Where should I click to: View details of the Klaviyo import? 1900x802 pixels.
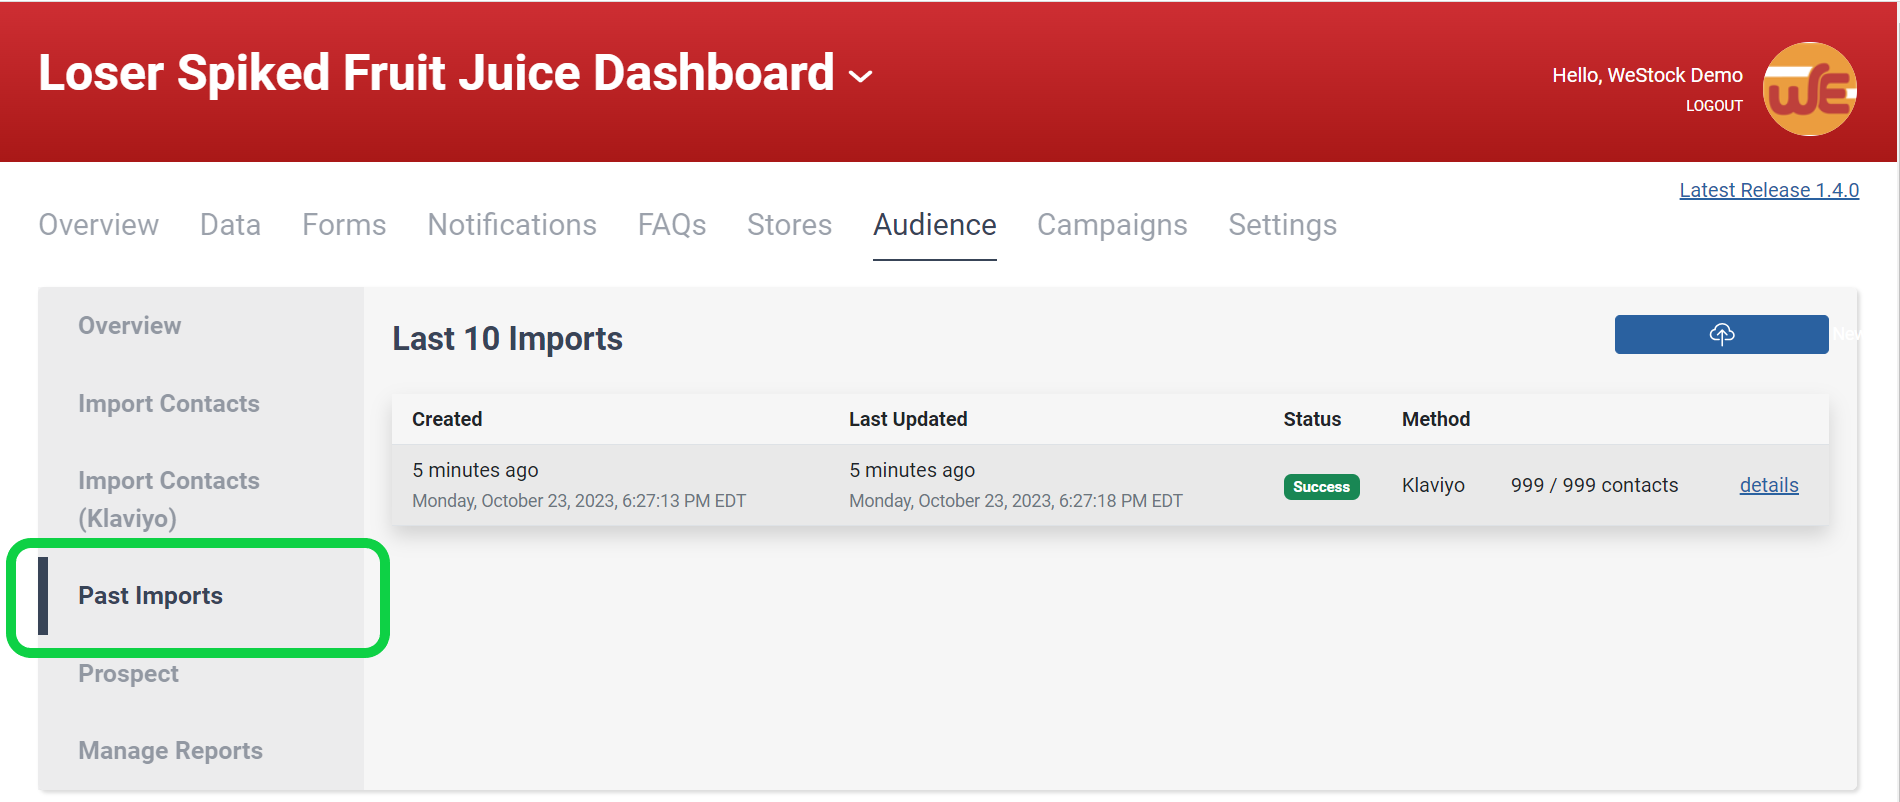(x=1768, y=485)
